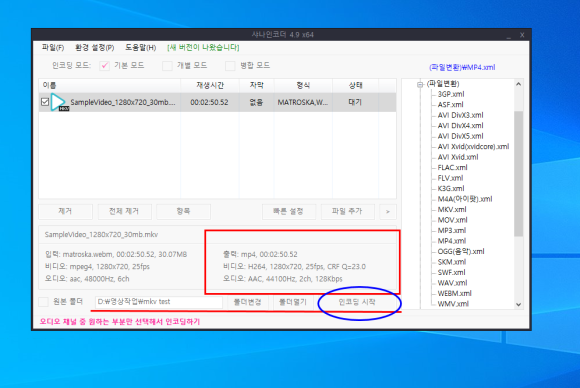Image resolution: width=580 pixels, height=388 pixels.
Task: Click the 파일 추가 button
Action: tap(348, 211)
